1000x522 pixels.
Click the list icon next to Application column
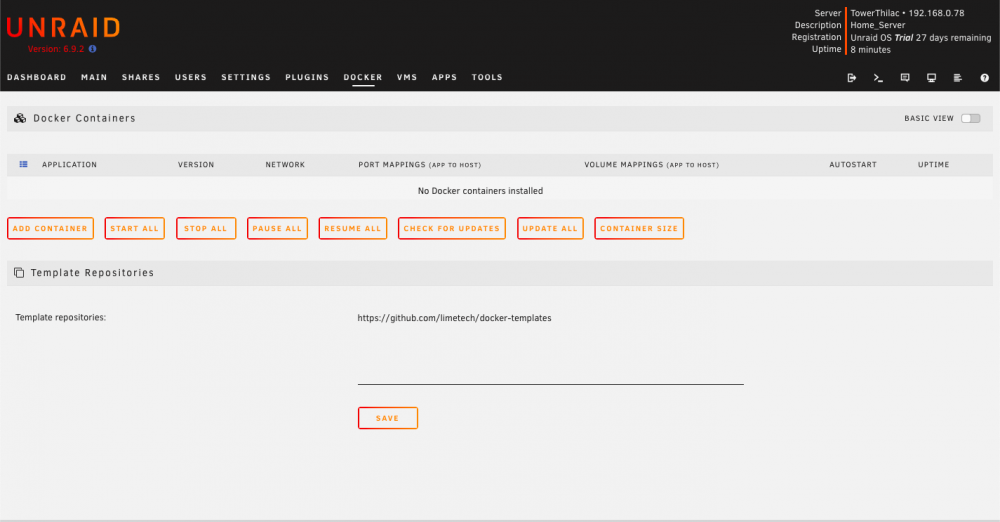tap(24, 164)
